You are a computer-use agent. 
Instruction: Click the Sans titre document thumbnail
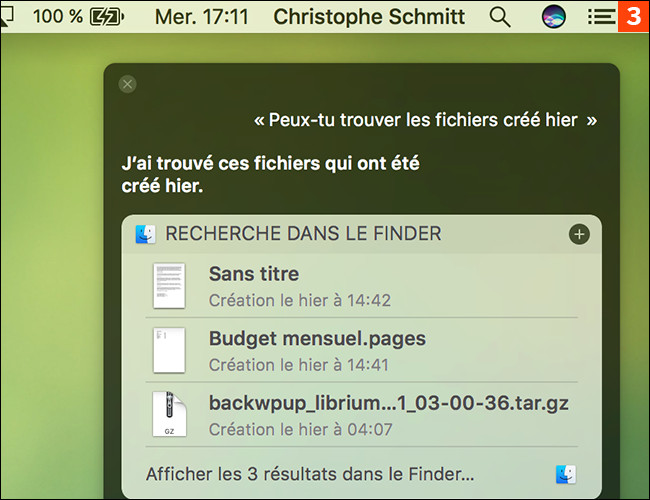click(169, 285)
